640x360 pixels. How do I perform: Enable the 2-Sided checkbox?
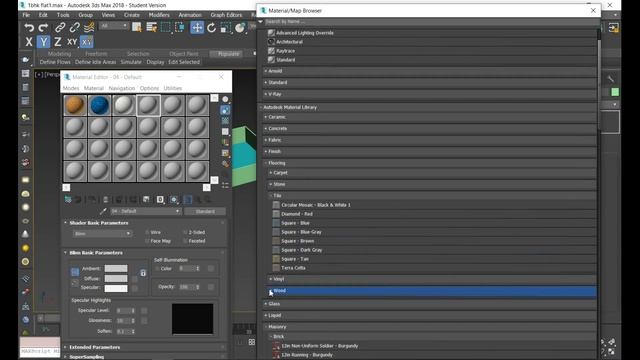pyautogui.click(x=185, y=232)
